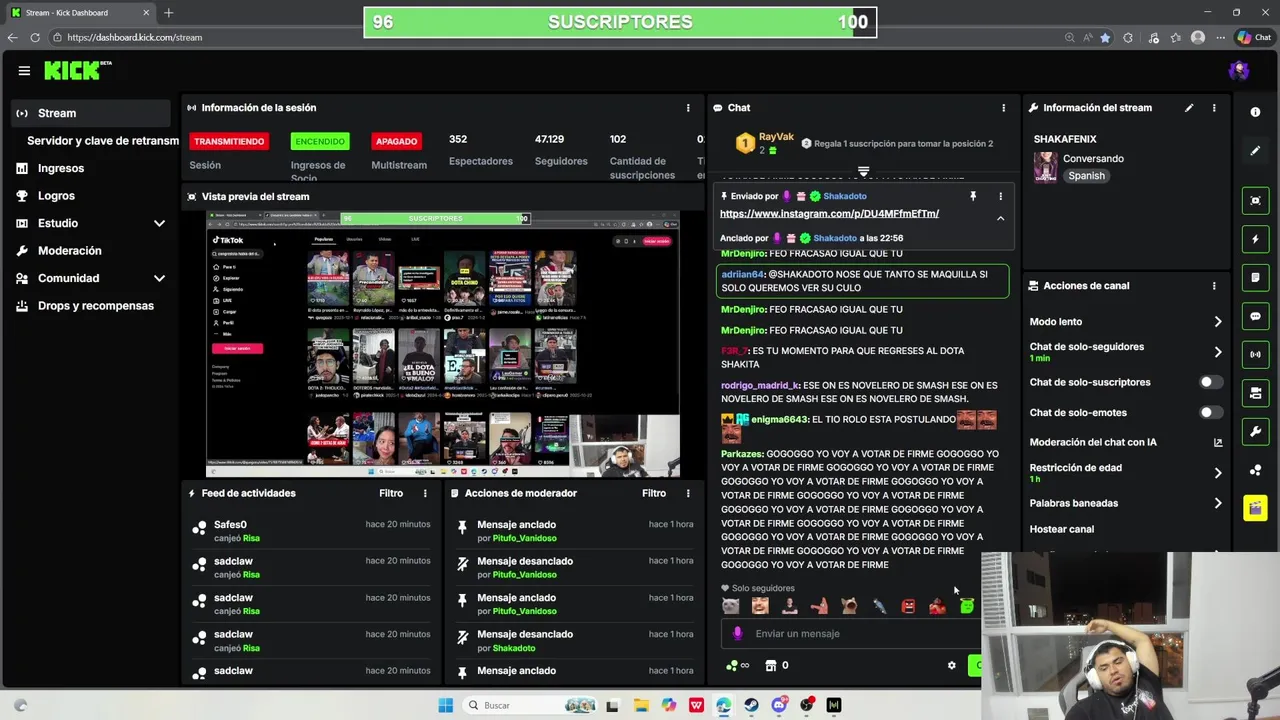The height and width of the screenshot is (720, 1280).
Task: Open Palabras baneadas settings chevron
Action: (x=1217, y=503)
